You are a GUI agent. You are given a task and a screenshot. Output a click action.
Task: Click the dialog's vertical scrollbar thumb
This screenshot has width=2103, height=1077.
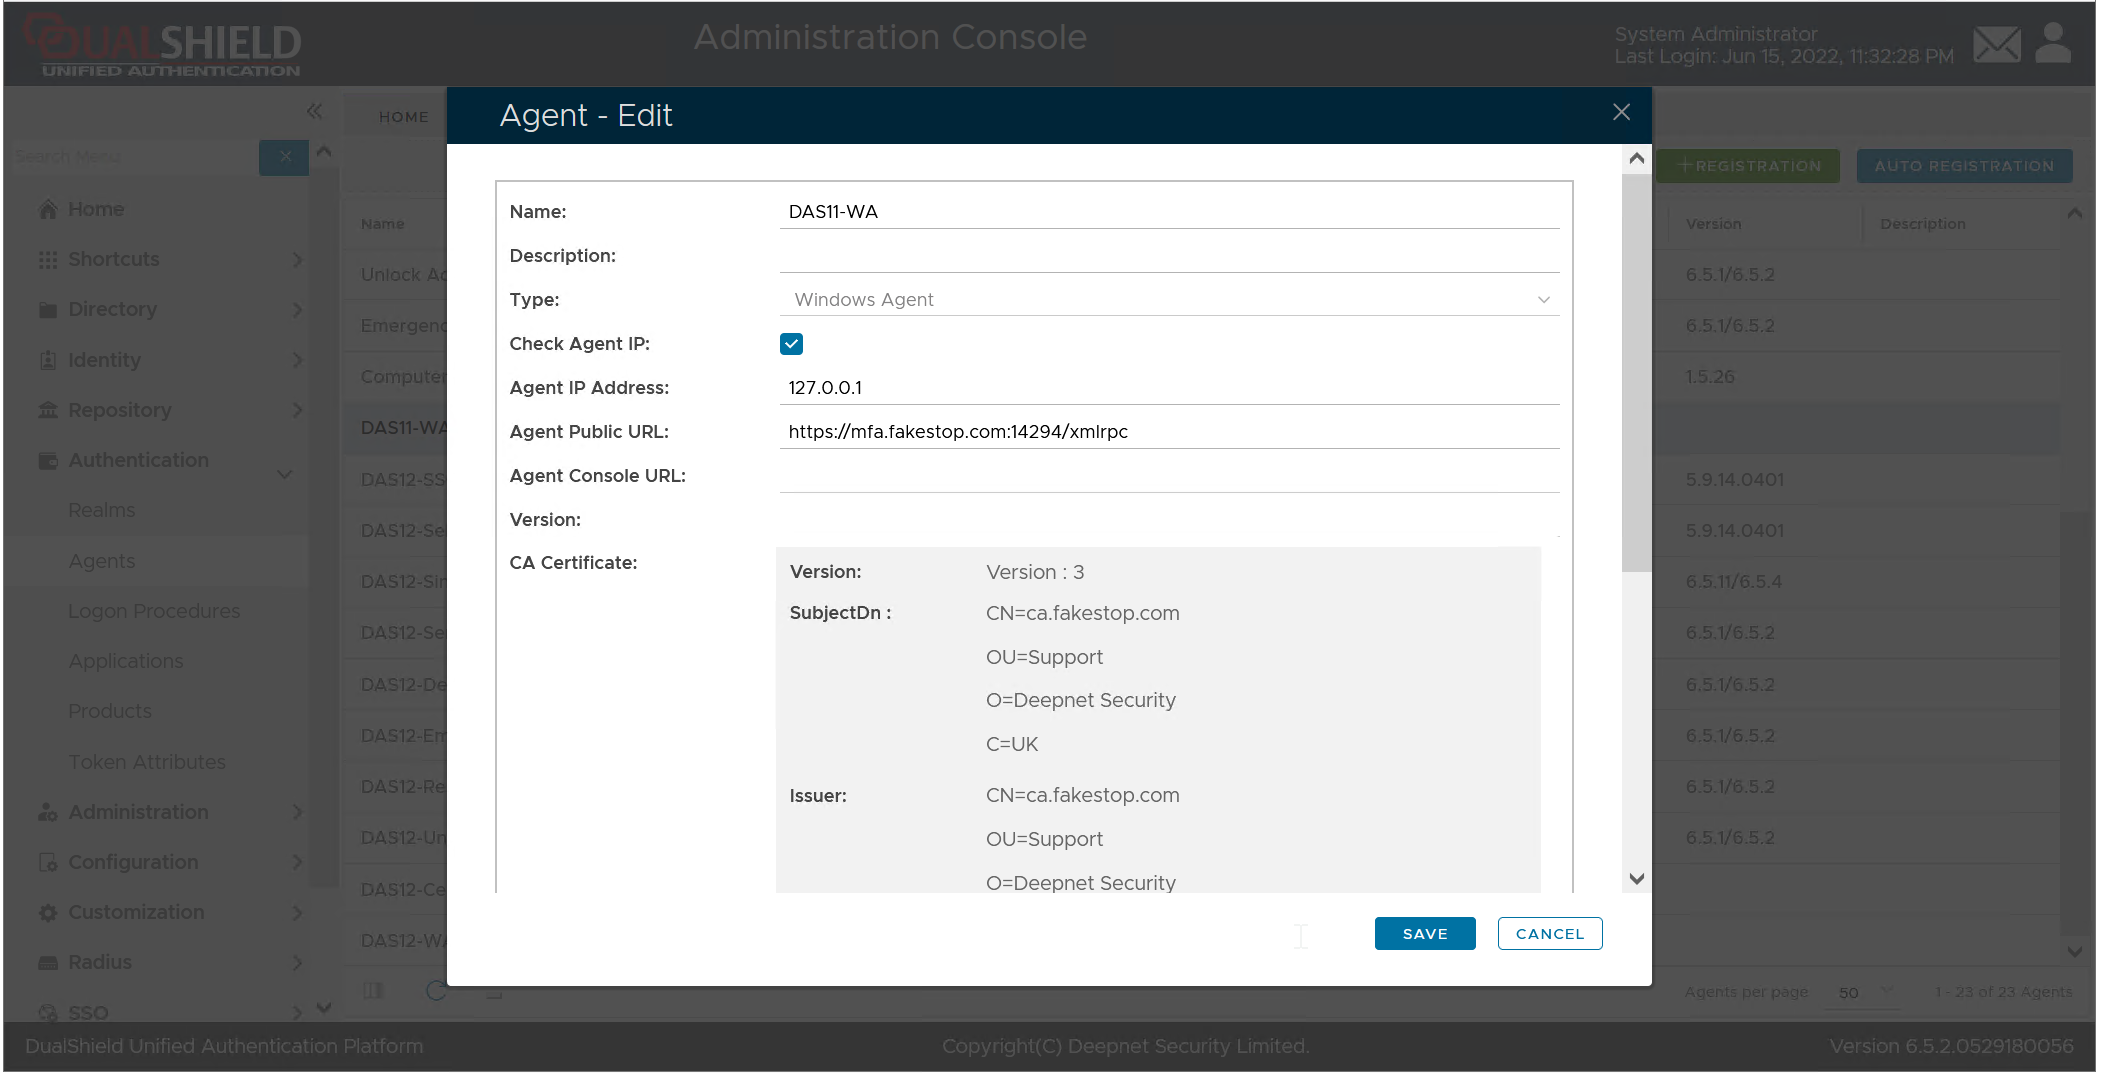(x=1636, y=372)
